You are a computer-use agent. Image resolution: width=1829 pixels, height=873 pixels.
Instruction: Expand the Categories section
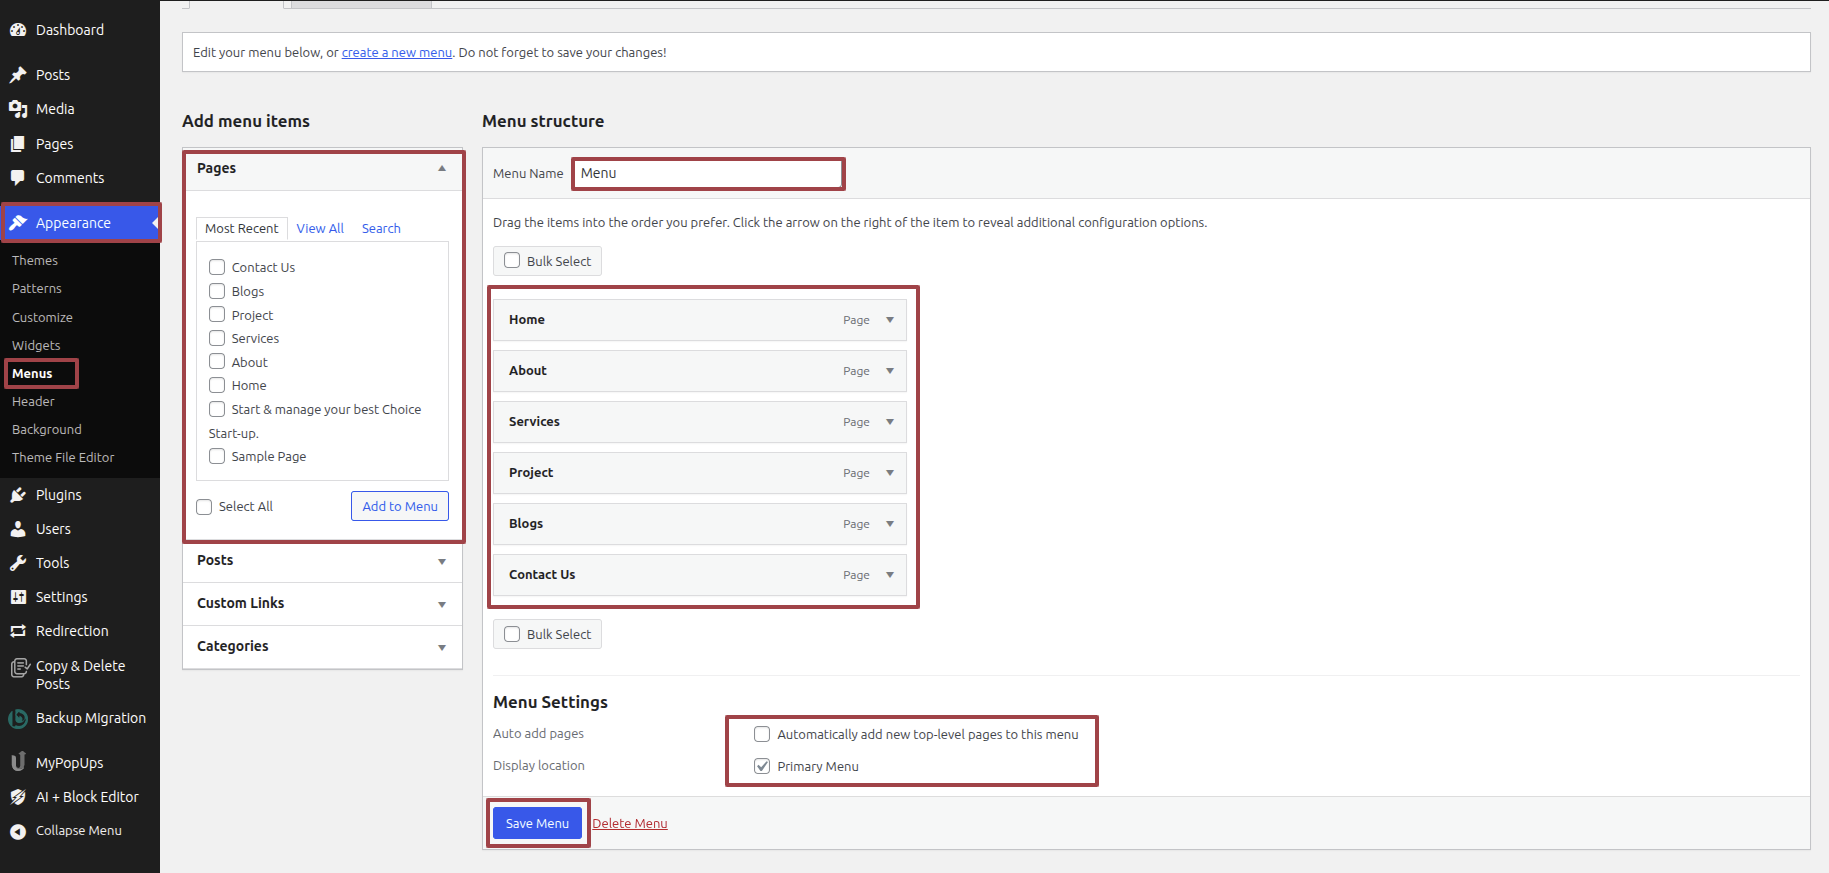(442, 647)
